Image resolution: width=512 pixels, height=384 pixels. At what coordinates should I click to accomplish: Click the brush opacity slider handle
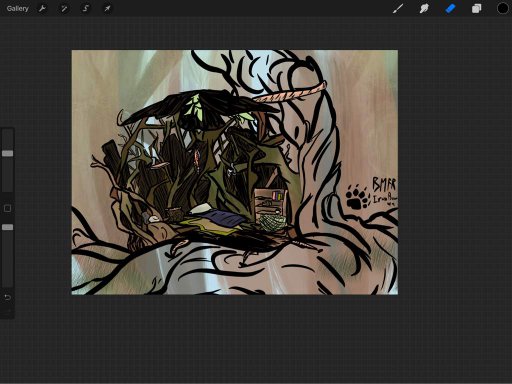pos(8,227)
